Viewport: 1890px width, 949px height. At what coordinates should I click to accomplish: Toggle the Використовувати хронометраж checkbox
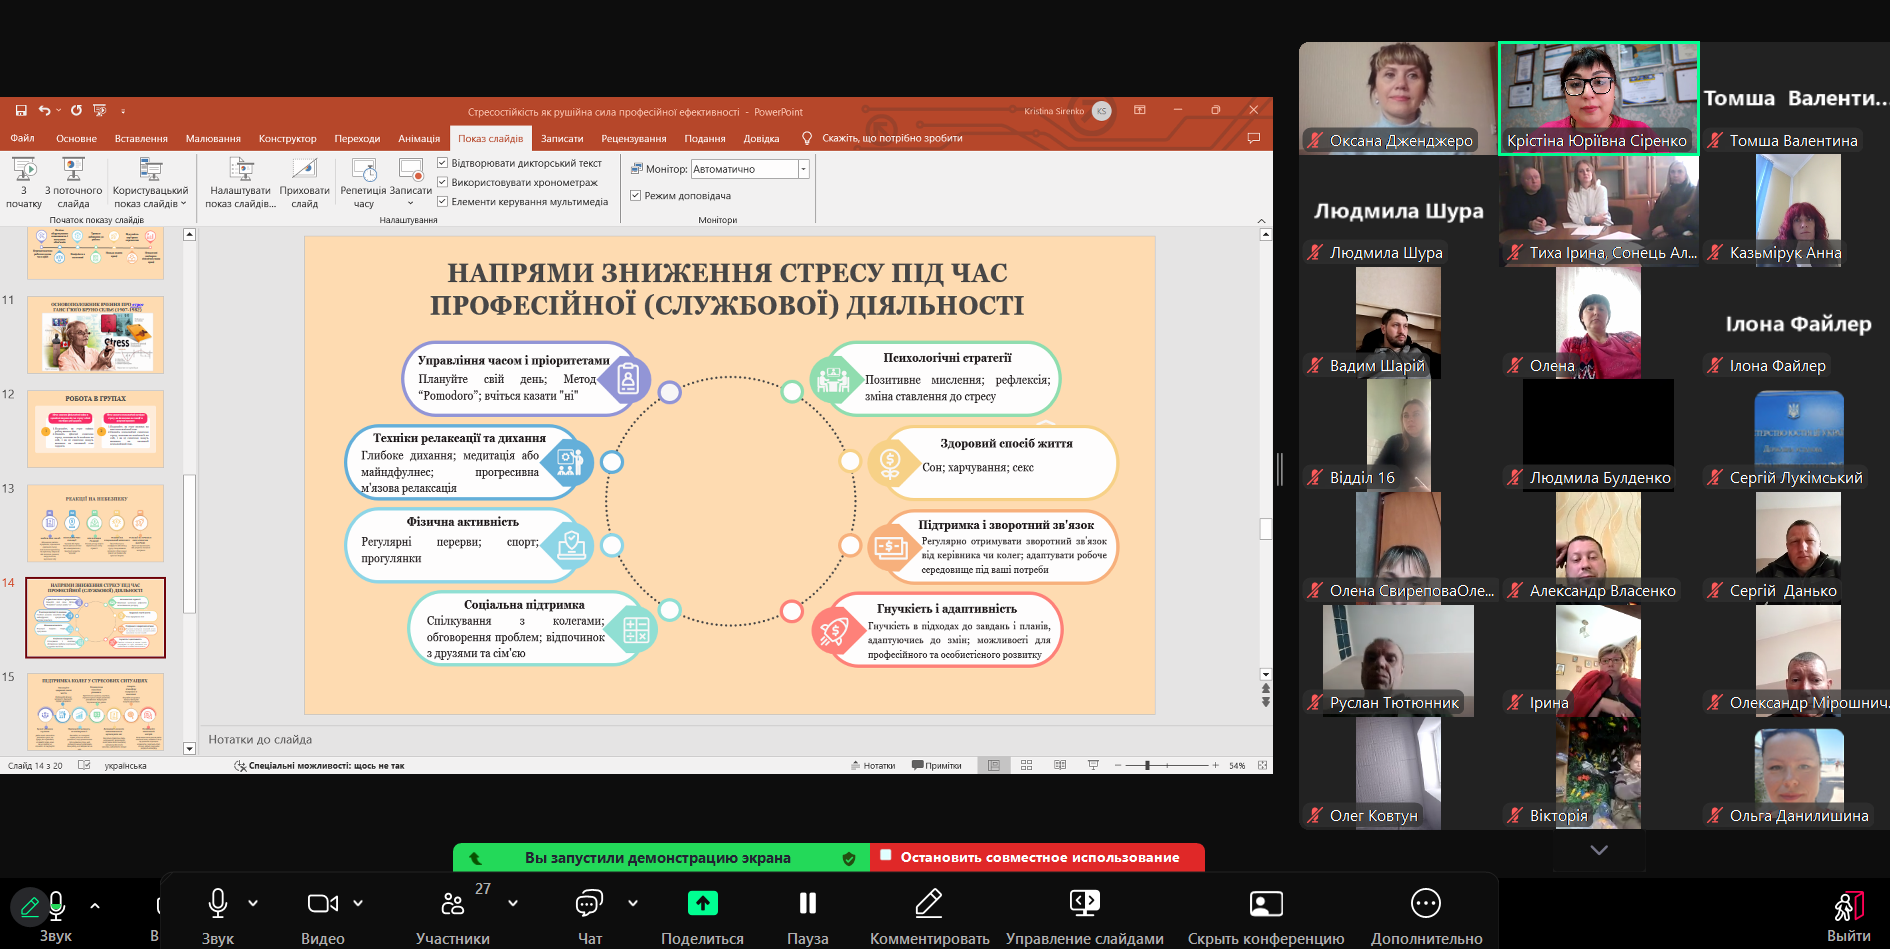coord(443,182)
